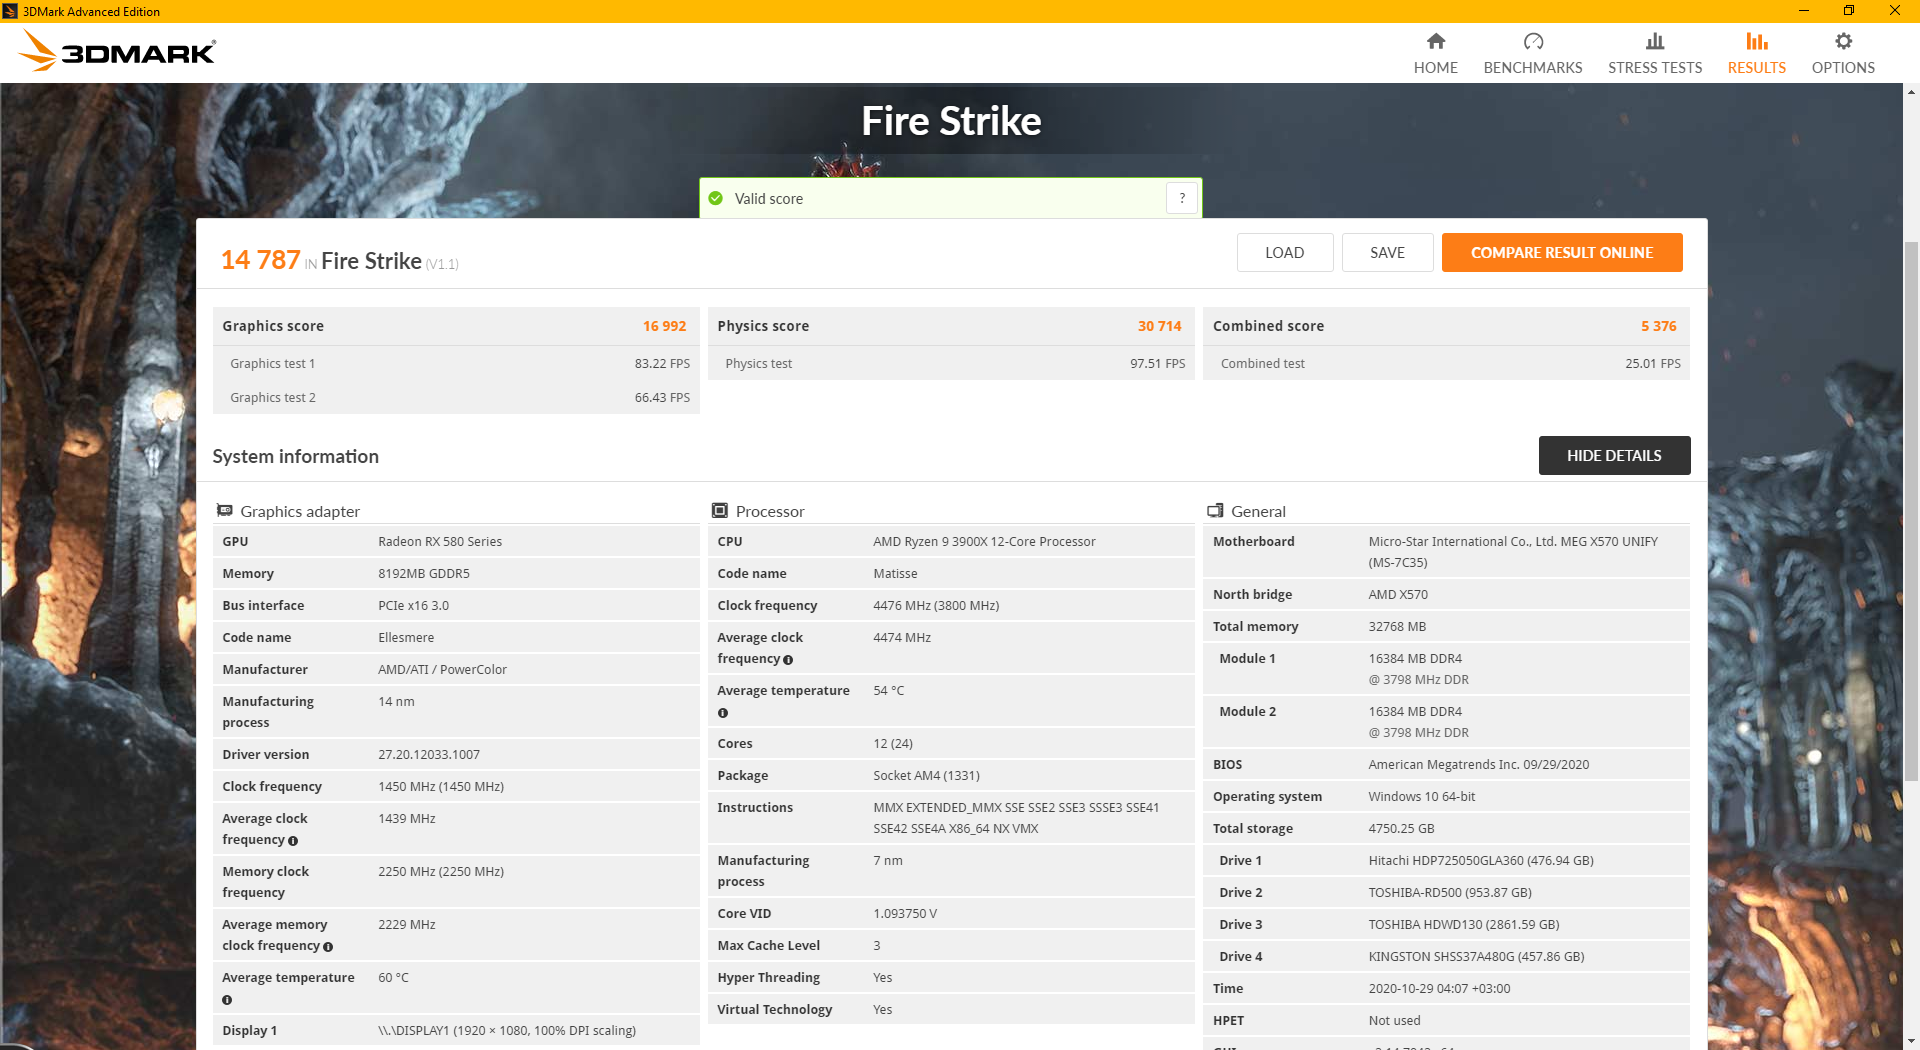Click the Valid score label

click(769, 199)
